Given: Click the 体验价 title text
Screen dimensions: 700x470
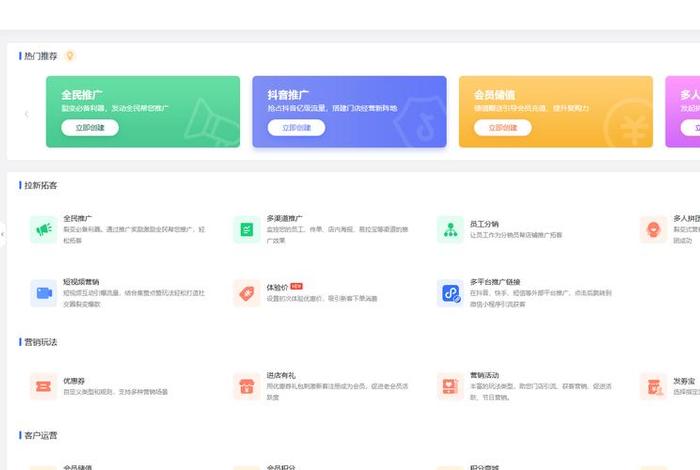Looking at the screenshot, I should coord(277,287).
